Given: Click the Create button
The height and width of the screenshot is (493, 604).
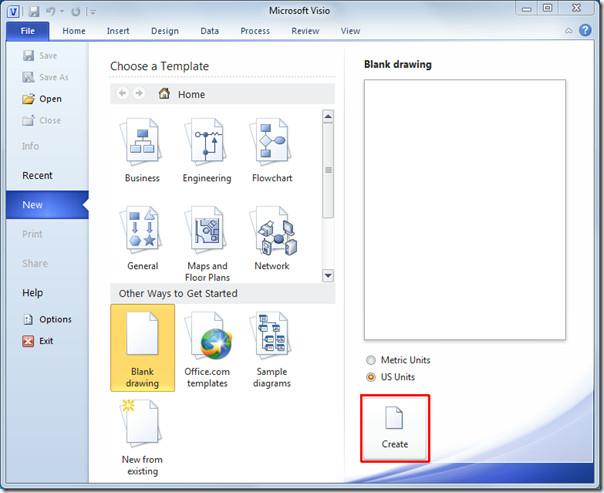Looking at the screenshot, I should [395, 428].
